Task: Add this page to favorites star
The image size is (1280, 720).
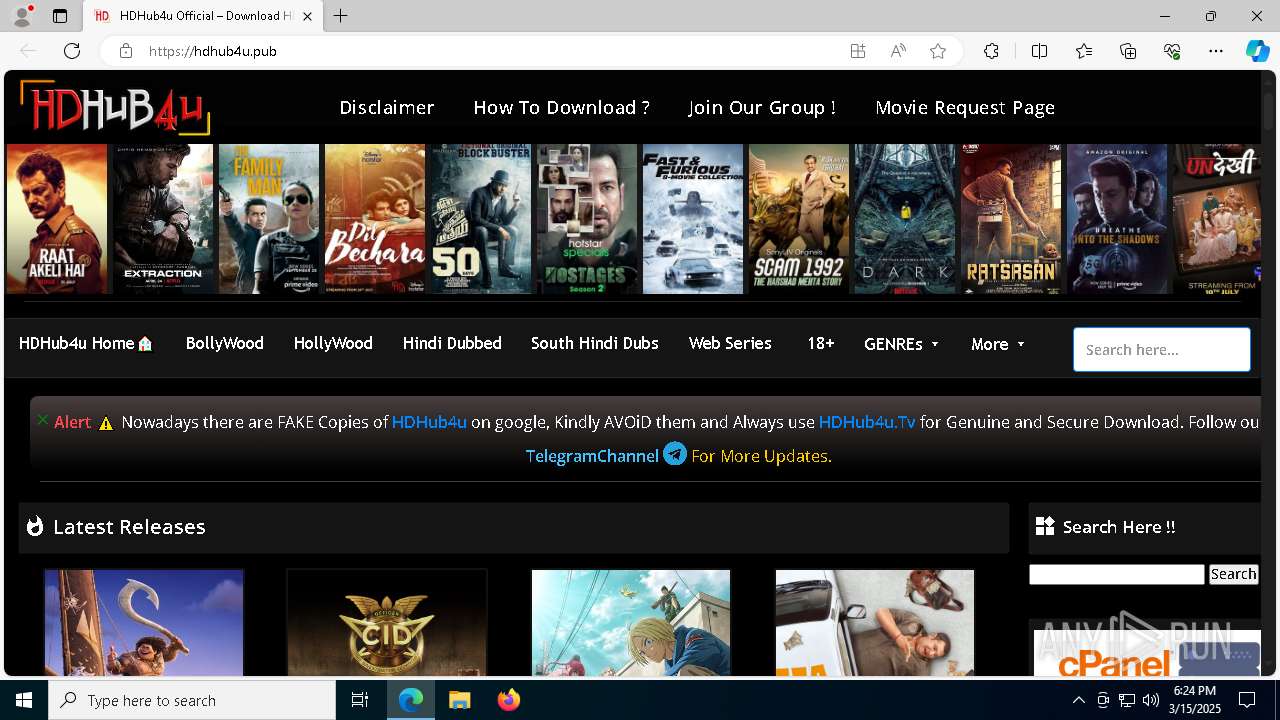Action: [x=938, y=51]
